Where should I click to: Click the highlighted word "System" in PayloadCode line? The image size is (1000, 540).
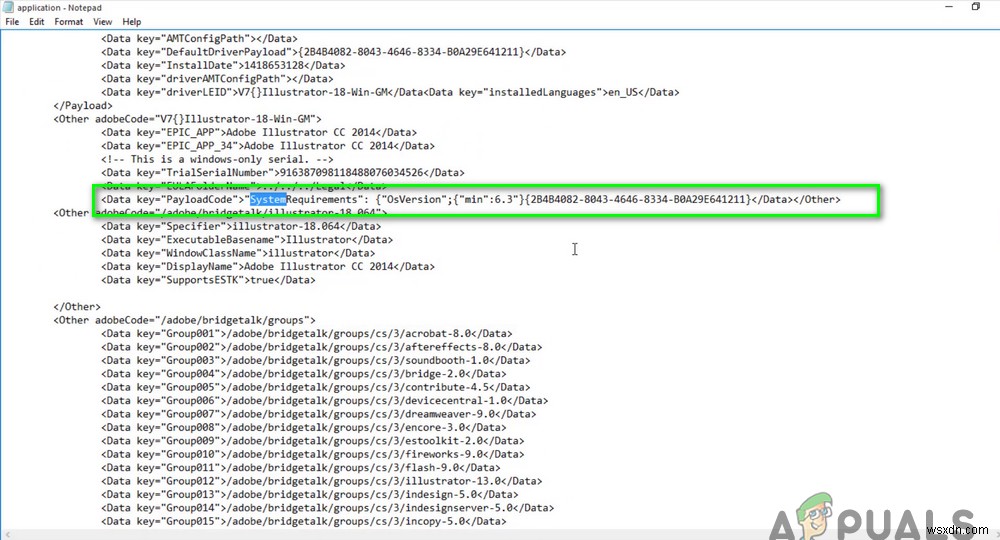268,200
